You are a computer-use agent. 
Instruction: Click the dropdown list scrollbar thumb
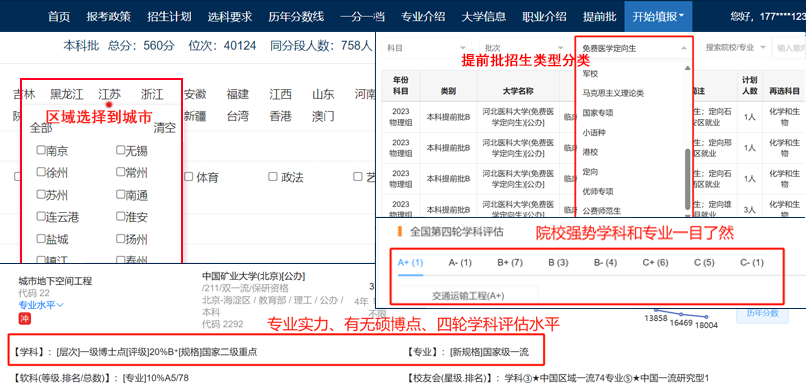(687, 177)
